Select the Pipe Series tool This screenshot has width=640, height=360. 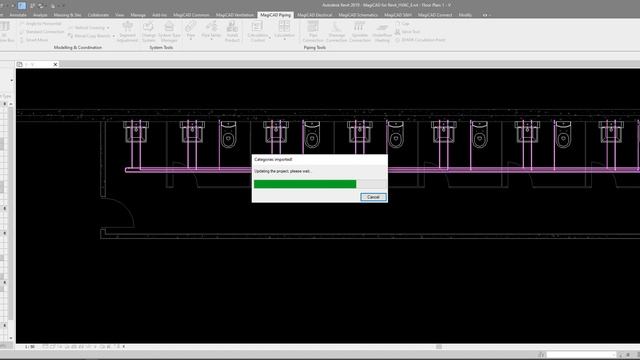(211, 30)
